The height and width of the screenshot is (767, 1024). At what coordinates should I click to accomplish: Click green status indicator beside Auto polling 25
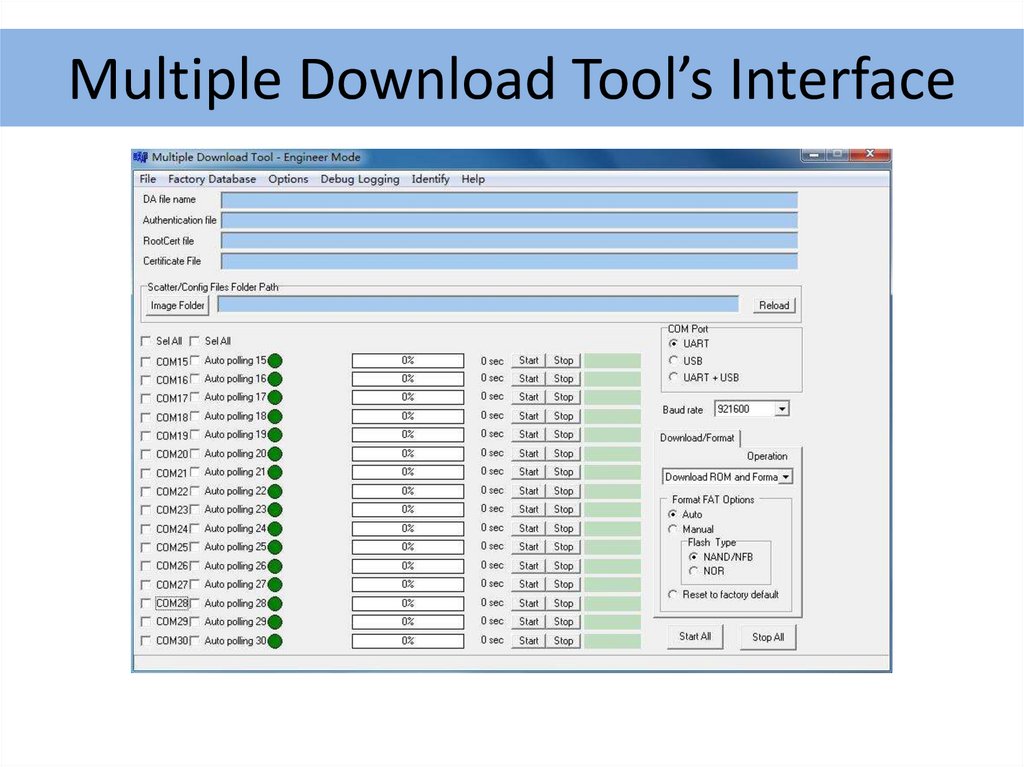click(275, 548)
